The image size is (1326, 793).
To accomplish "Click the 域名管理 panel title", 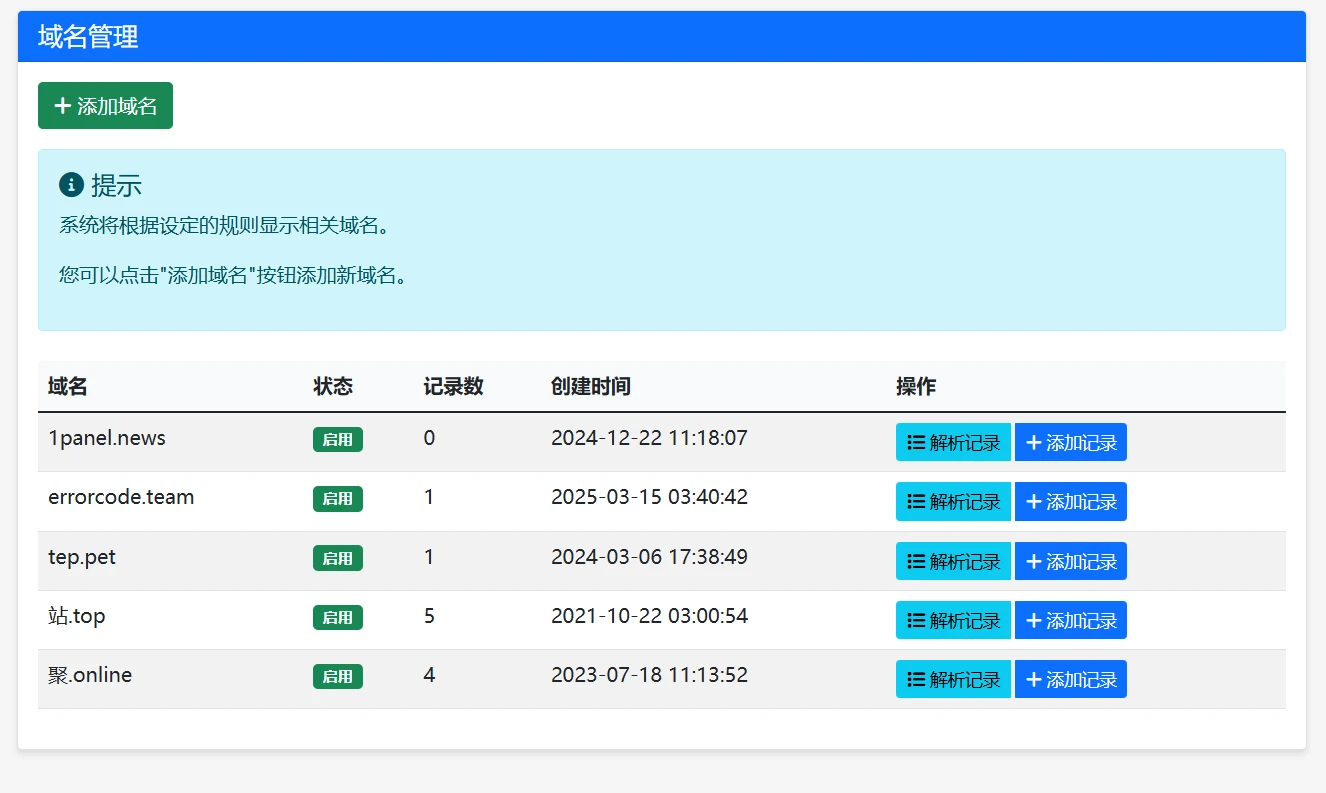I will [x=88, y=37].
